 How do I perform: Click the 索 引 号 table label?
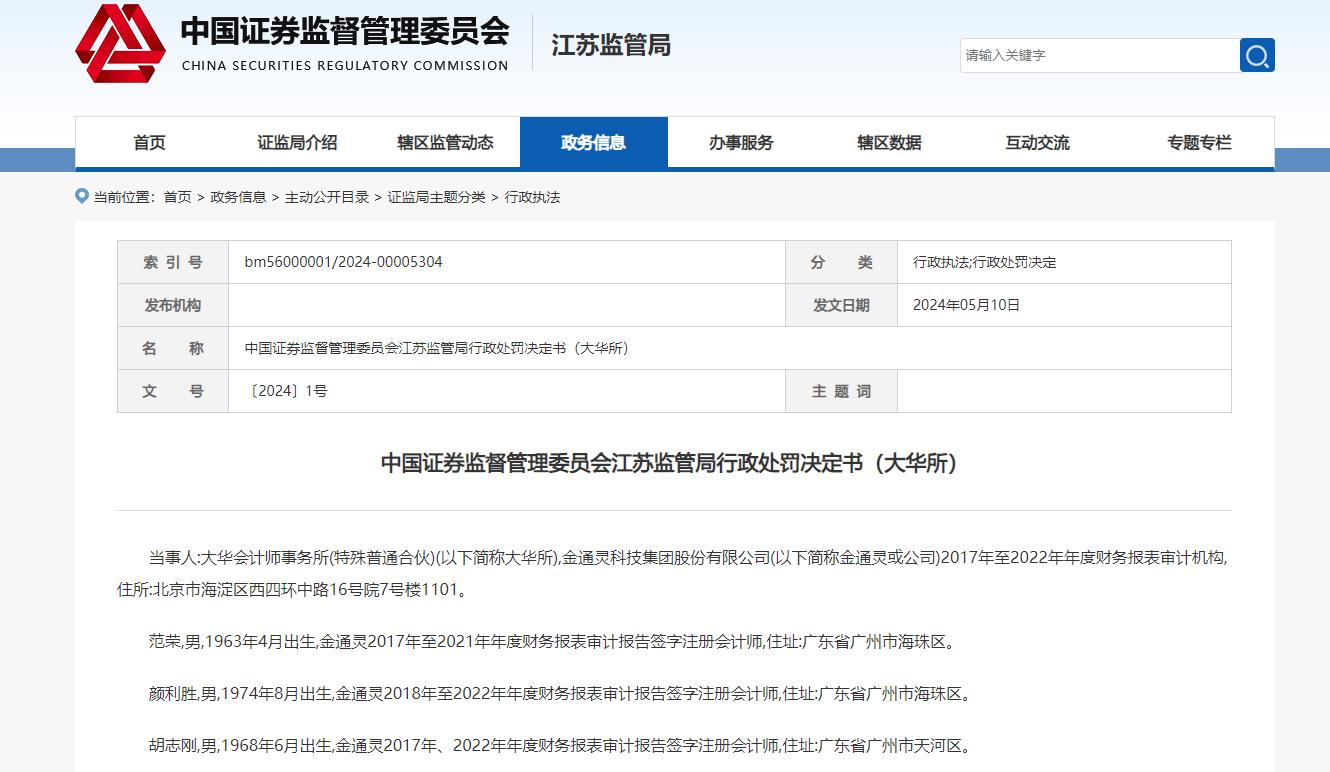tap(173, 262)
